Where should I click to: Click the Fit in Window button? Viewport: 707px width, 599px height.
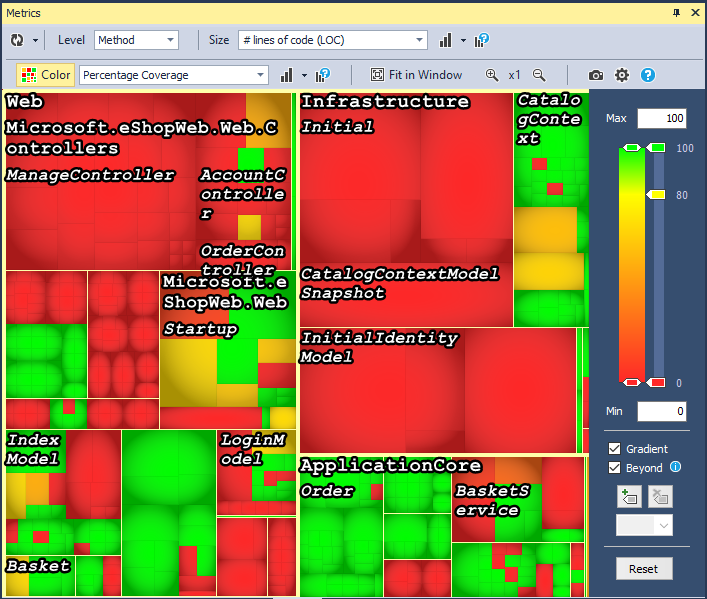click(416, 75)
